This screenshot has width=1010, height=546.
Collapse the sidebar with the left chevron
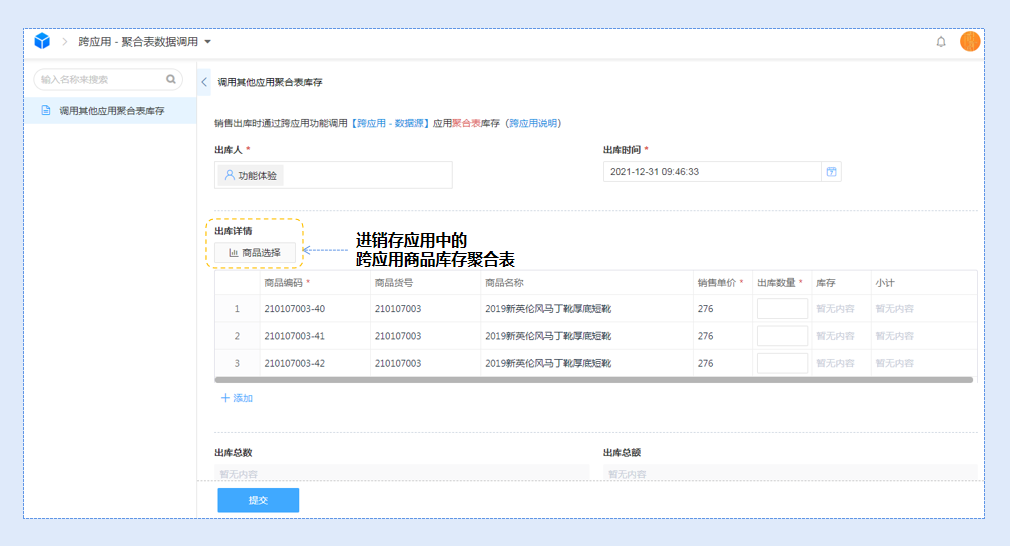point(204,82)
